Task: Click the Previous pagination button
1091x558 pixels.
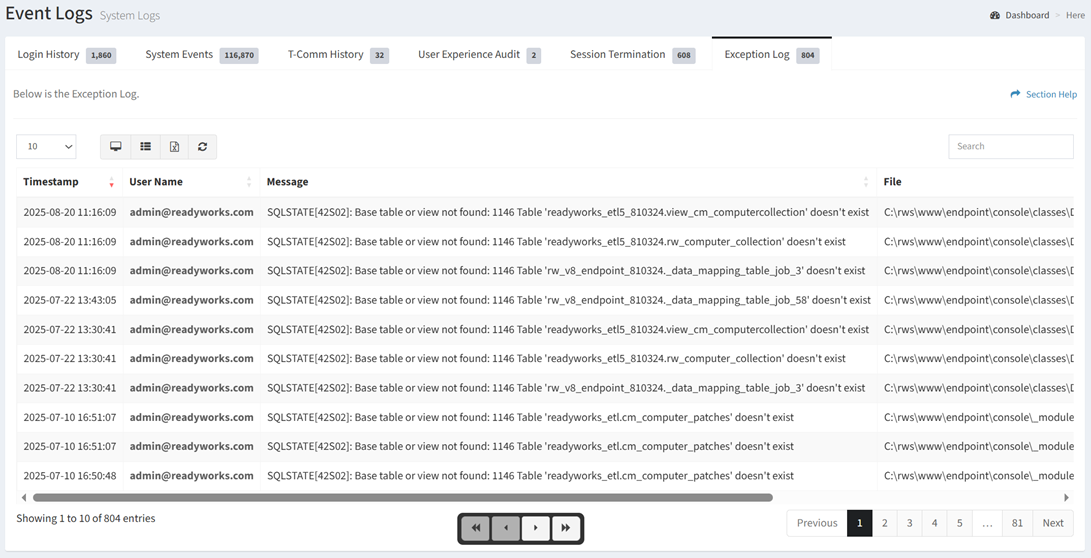Action: [817, 523]
